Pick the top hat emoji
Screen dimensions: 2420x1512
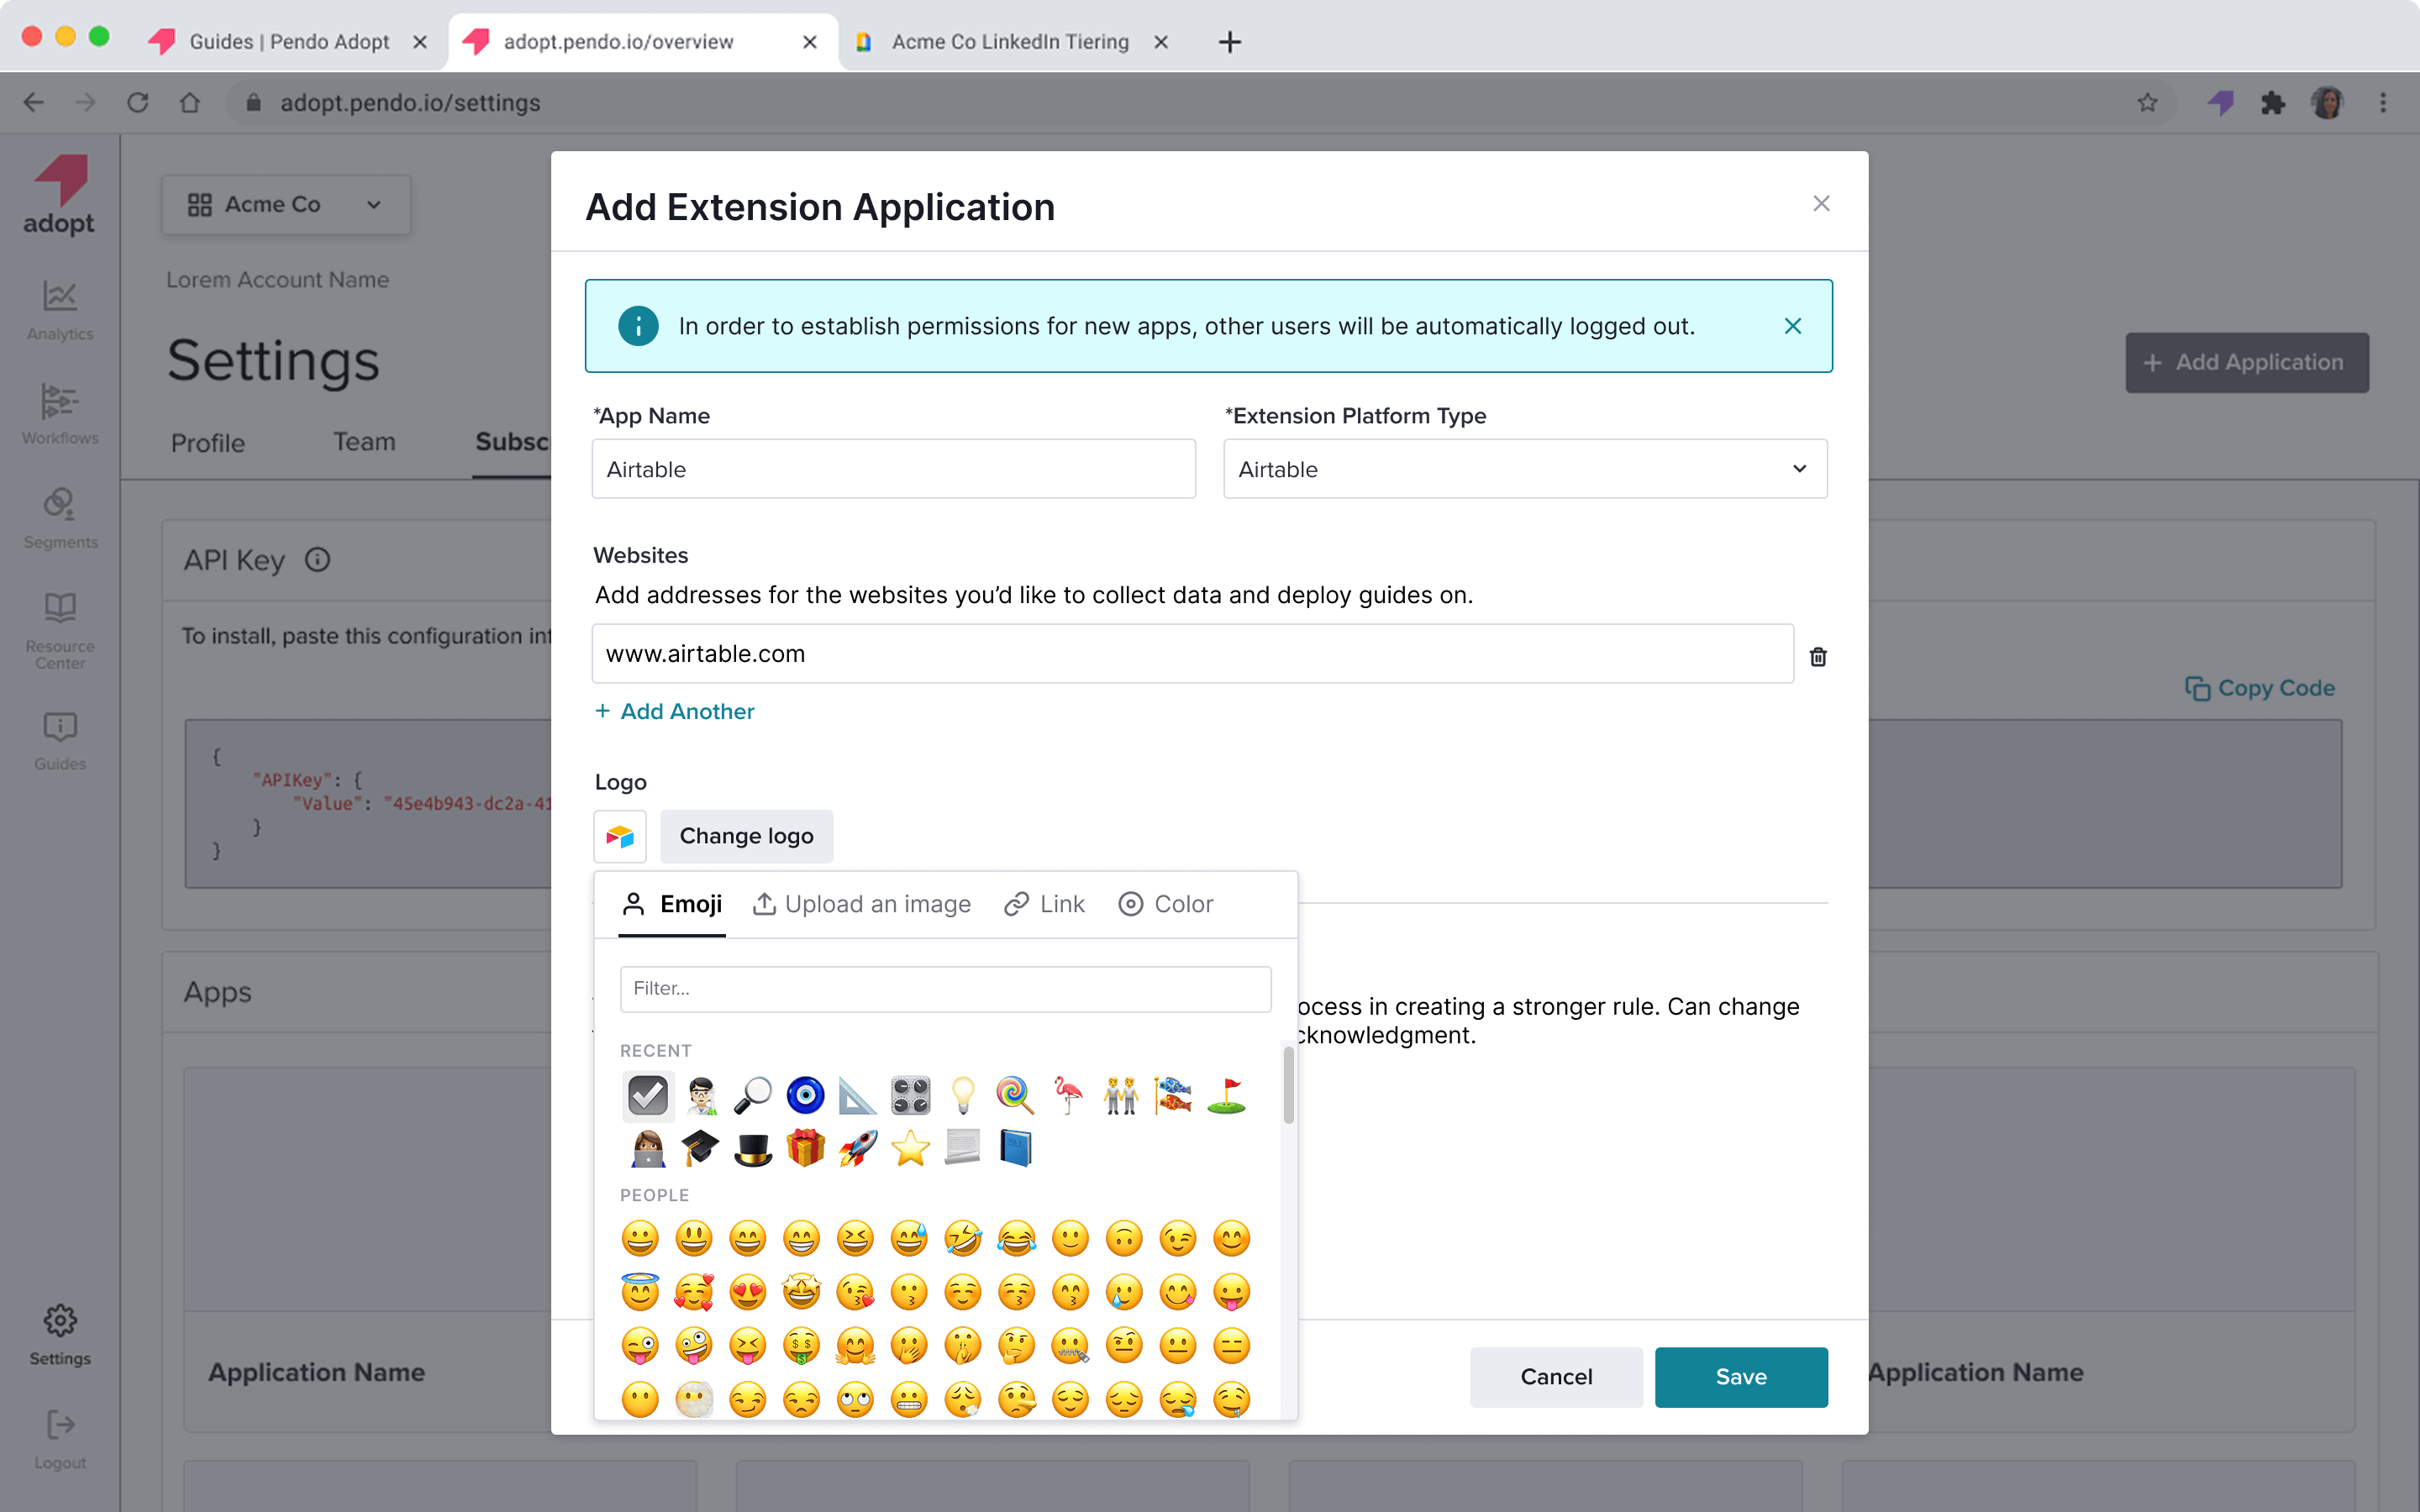752,1148
